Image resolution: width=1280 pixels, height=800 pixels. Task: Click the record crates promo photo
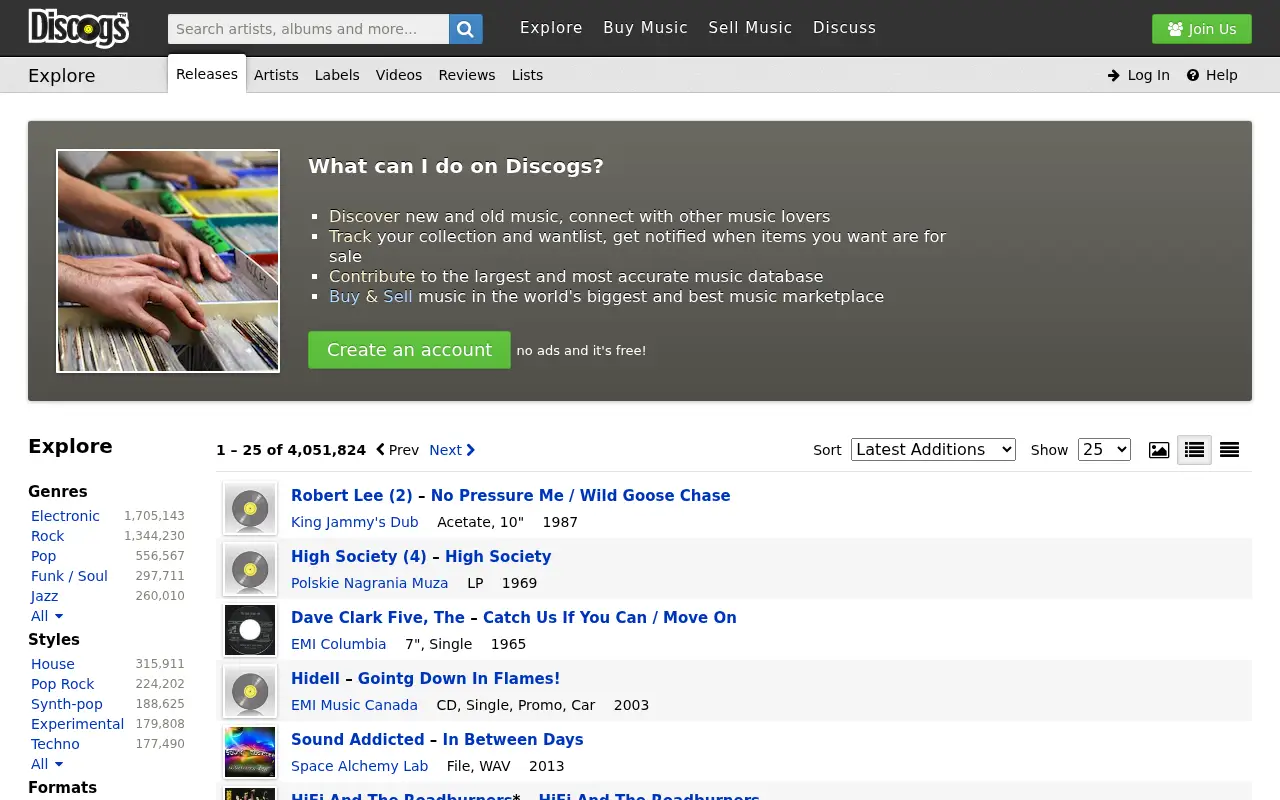click(x=168, y=261)
